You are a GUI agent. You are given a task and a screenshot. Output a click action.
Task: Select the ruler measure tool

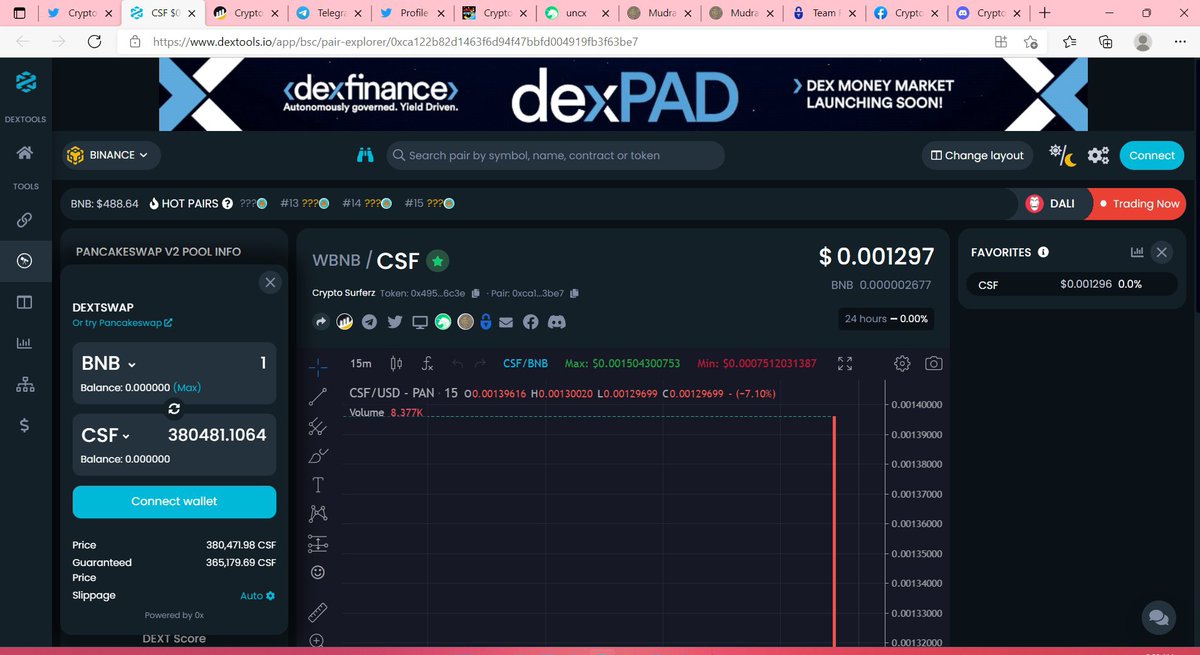click(318, 611)
